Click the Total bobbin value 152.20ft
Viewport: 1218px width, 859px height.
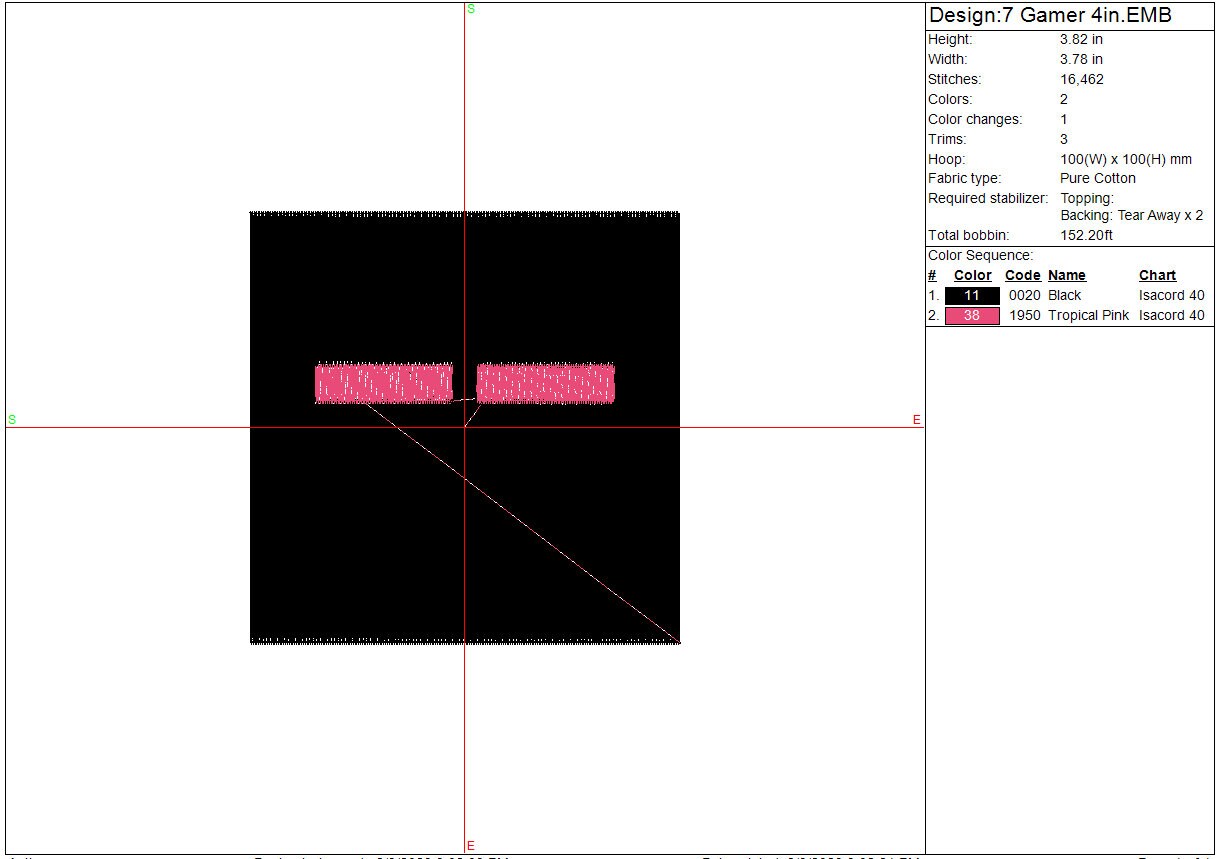[x=1086, y=236]
